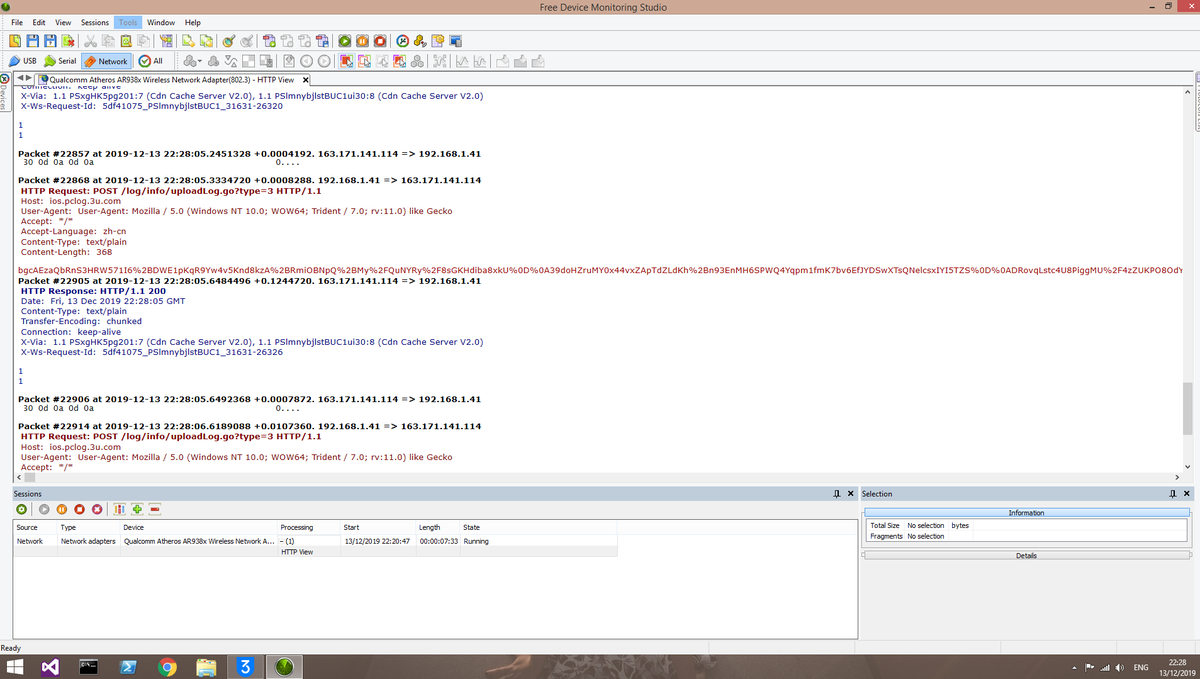Open Visual Studio from the taskbar
The image size is (1200, 679).
tap(52, 667)
